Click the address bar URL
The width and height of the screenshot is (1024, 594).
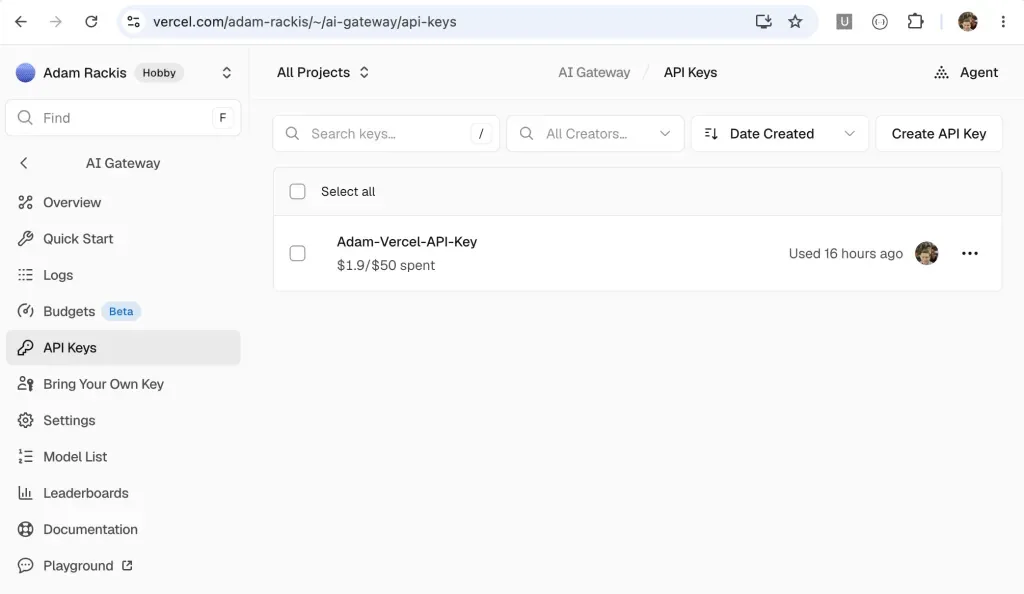304,22
